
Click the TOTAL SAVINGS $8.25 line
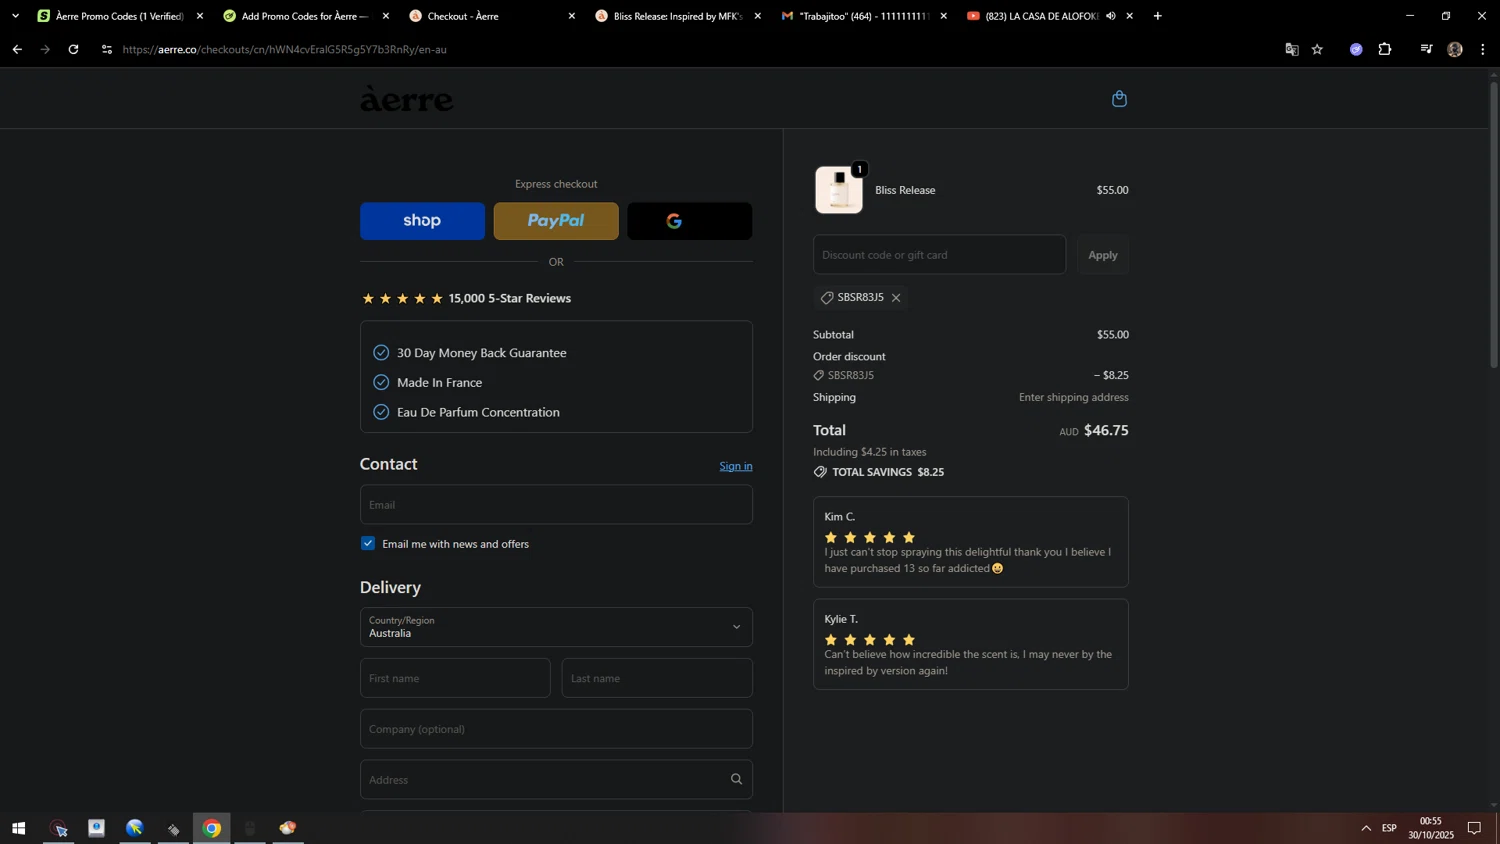[x=879, y=472]
